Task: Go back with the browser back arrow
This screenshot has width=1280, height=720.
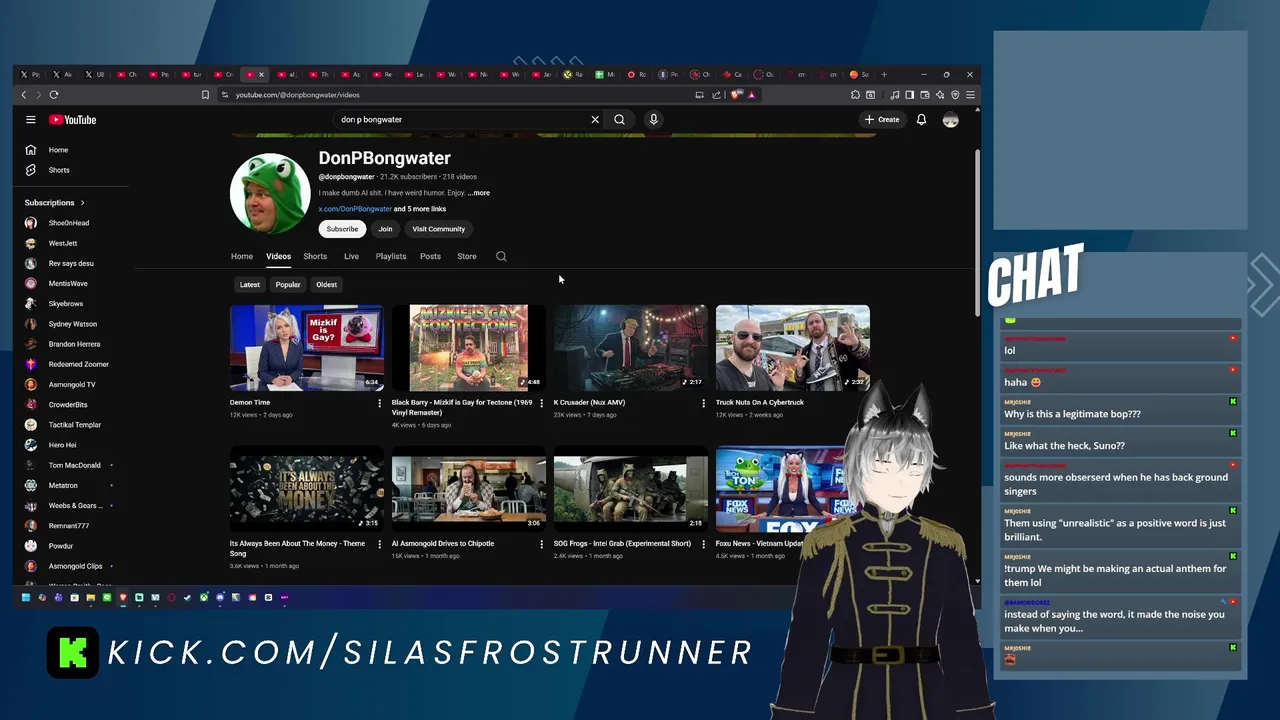Action: coord(24,95)
